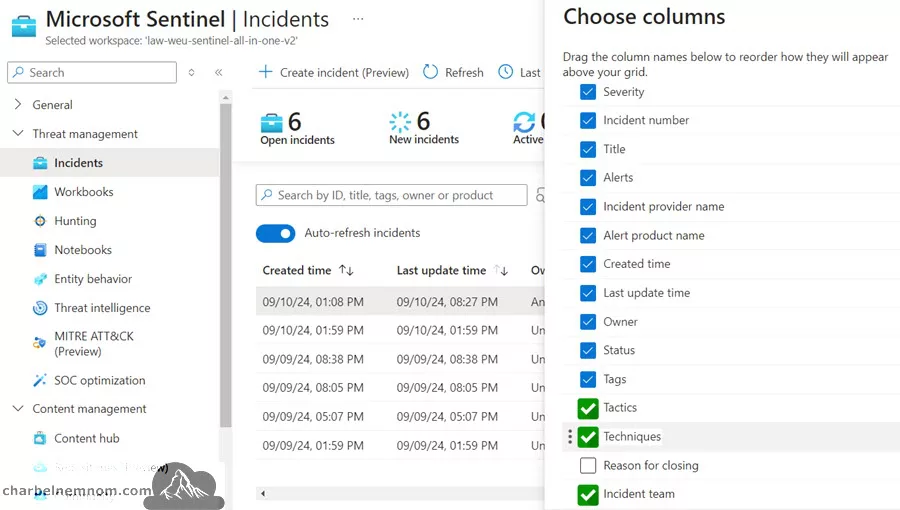Select Notebooks in the sidebar
This screenshot has height=510, width=900.
[110, 250]
